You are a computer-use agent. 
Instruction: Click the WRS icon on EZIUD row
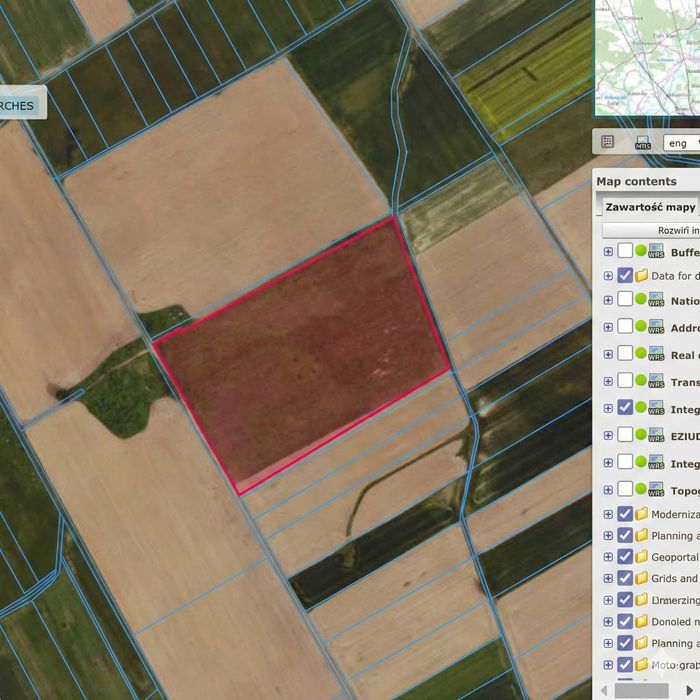656,435
